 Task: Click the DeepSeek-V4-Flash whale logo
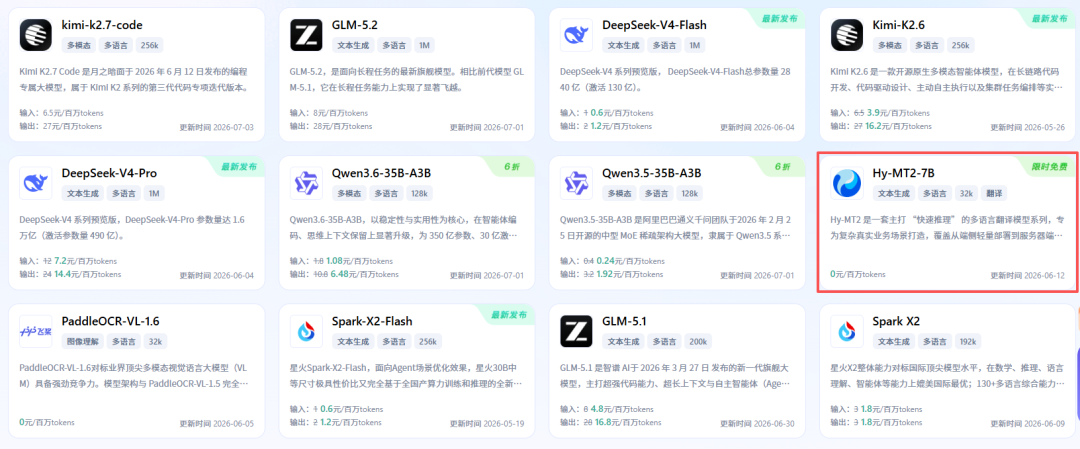click(x=577, y=35)
